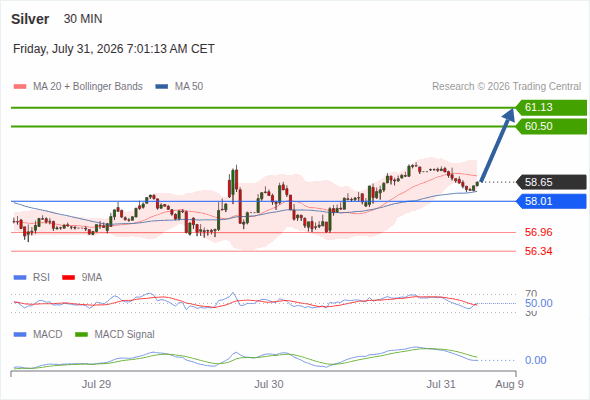Screen dimensions: 590x400
Task: Click the 56.96 support level label
Action: point(538,232)
